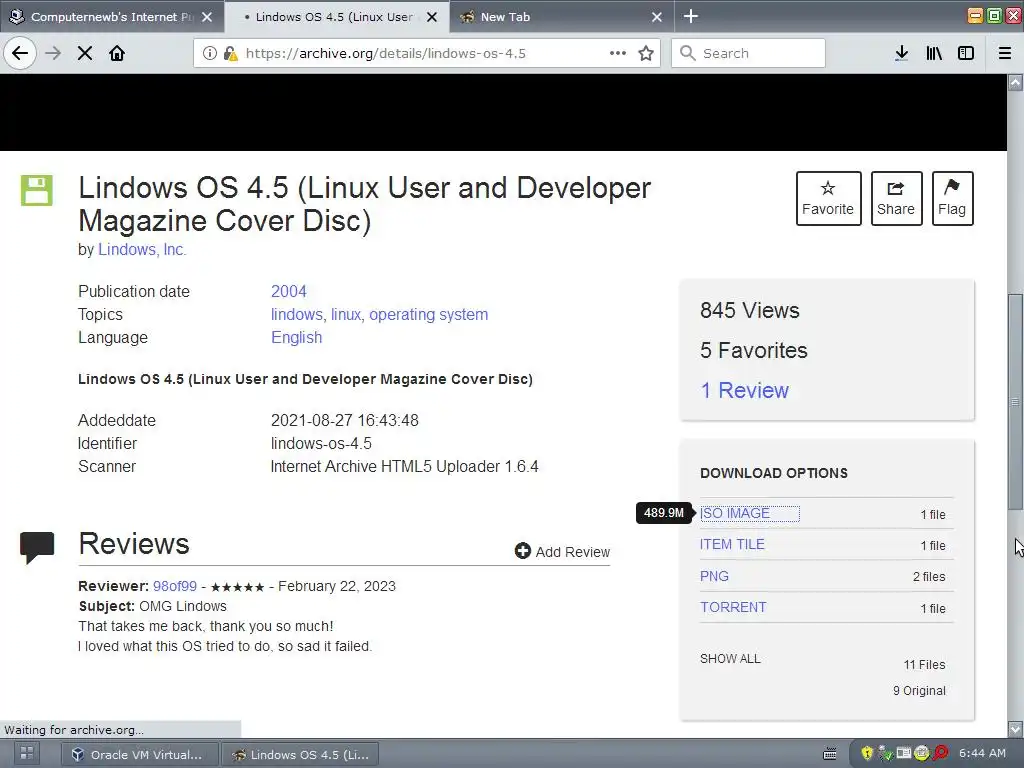Switch to the Computernewb's Internet tab
1024x768 pixels.
coord(112,17)
